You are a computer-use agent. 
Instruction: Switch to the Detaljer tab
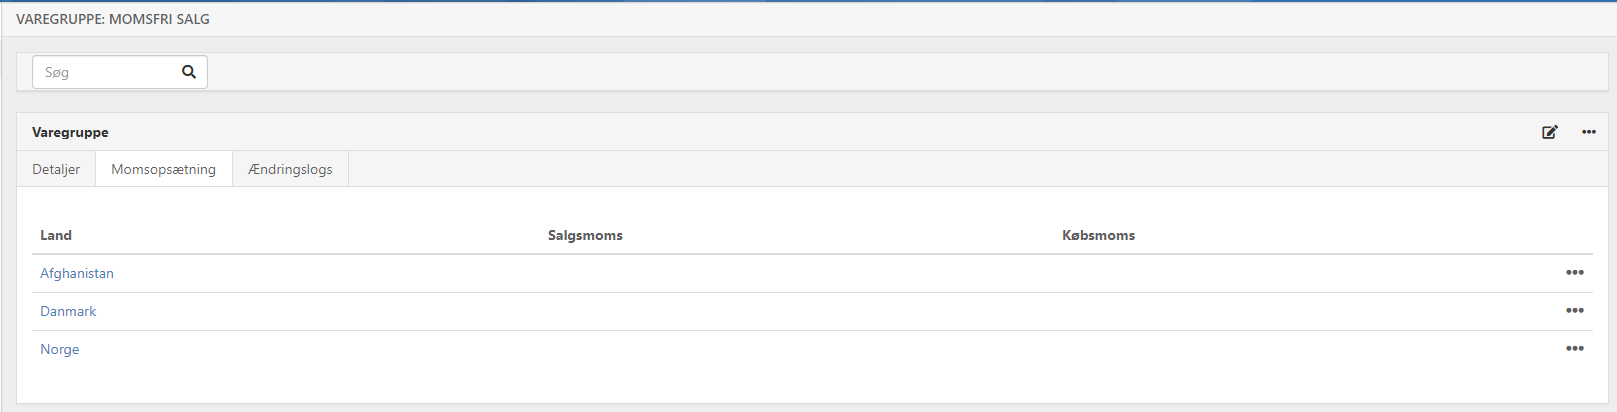tap(56, 169)
